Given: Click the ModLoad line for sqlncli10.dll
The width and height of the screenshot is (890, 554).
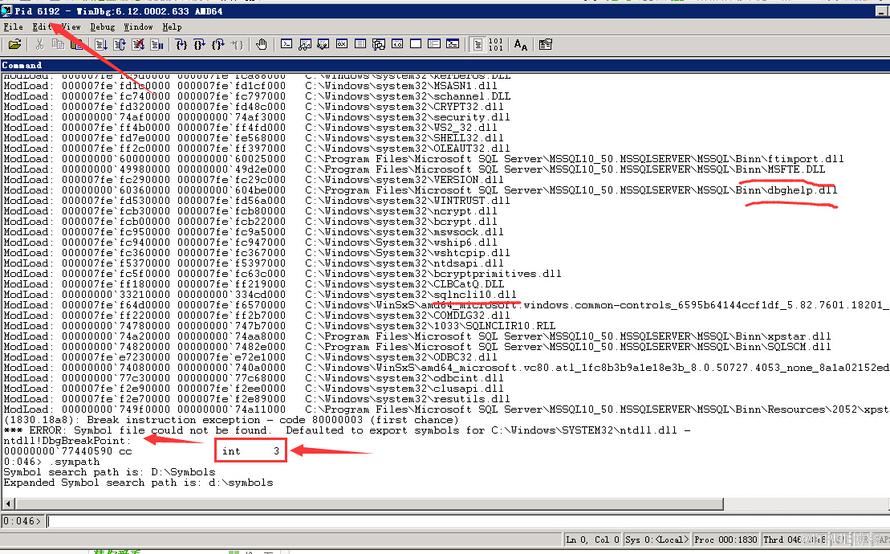Looking at the screenshot, I should (260, 295).
